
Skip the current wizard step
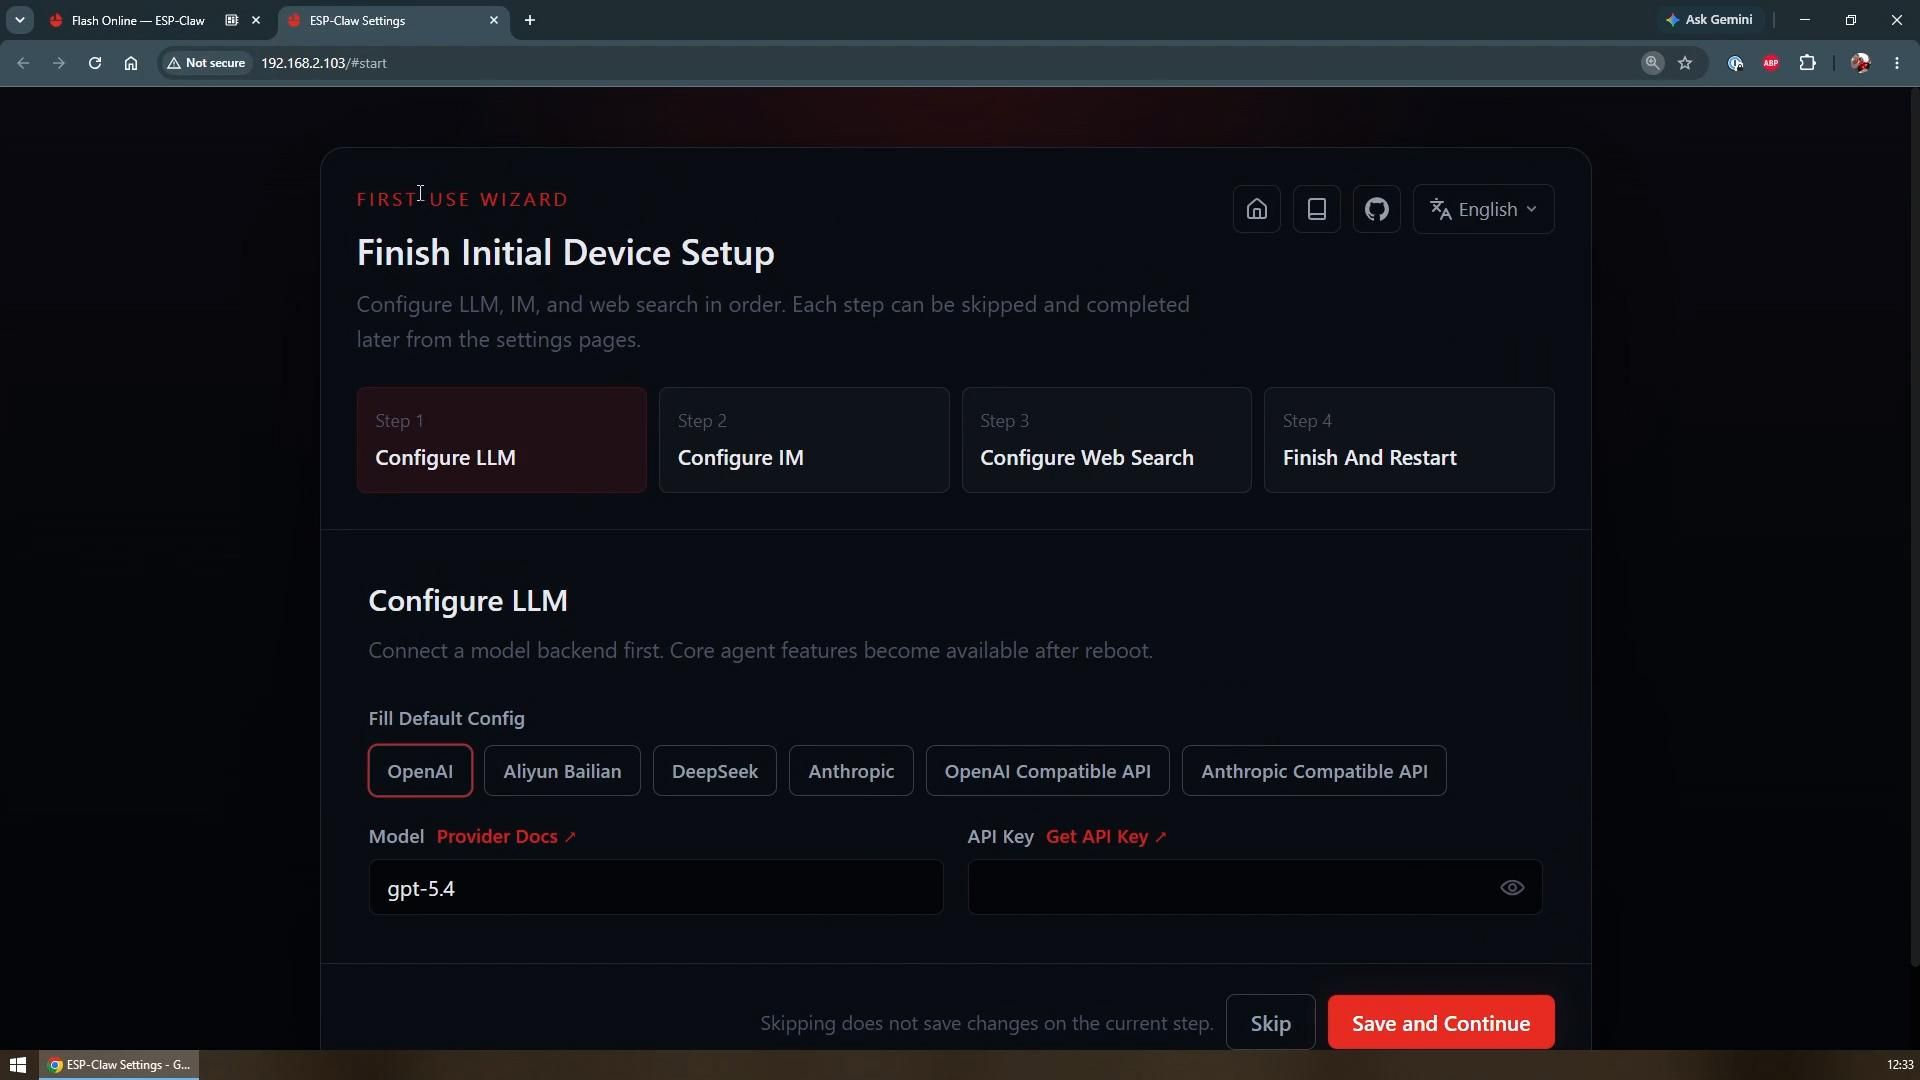(x=1270, y=1023)
